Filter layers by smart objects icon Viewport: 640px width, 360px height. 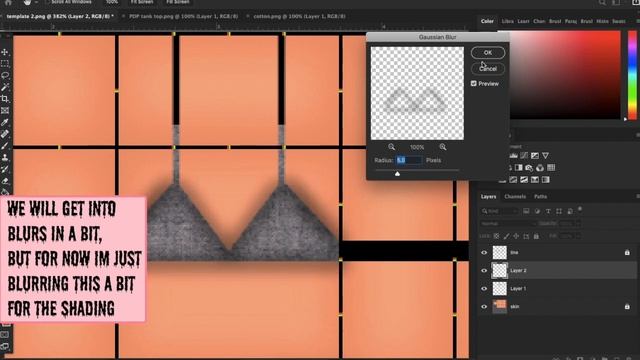click(570, 211)
